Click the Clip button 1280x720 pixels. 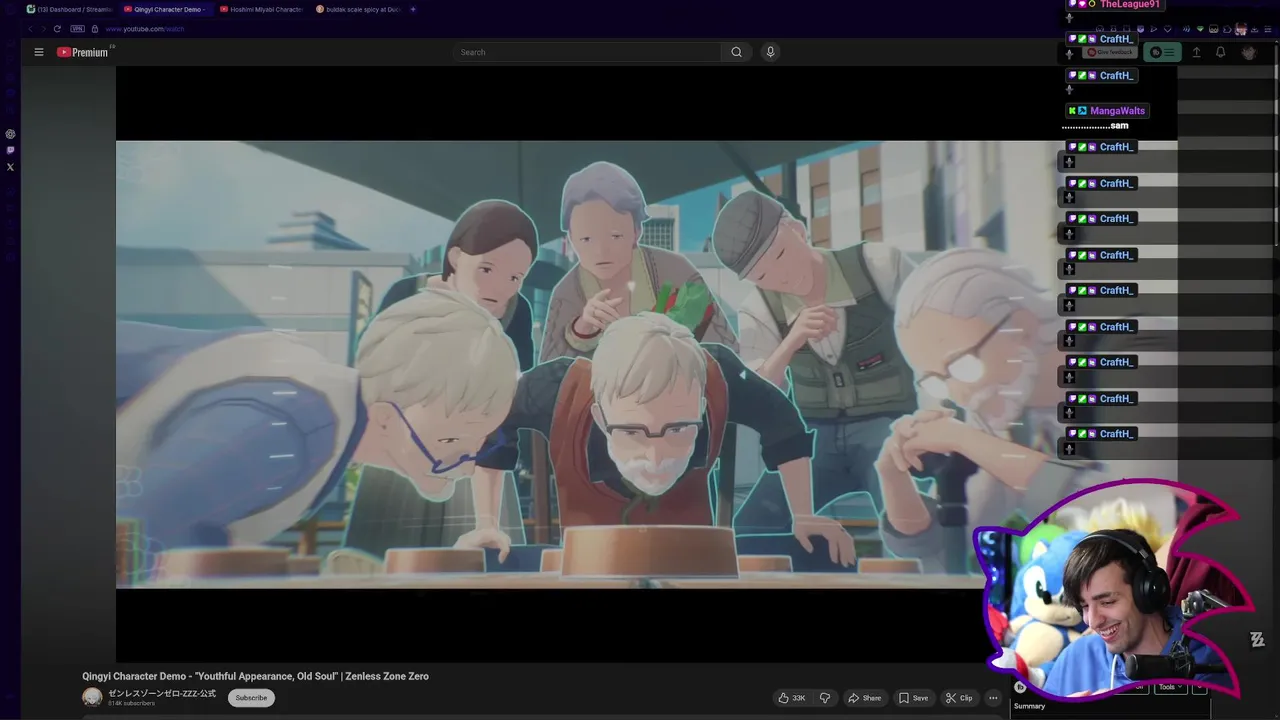pyautogui.click(x=960, y=698)
